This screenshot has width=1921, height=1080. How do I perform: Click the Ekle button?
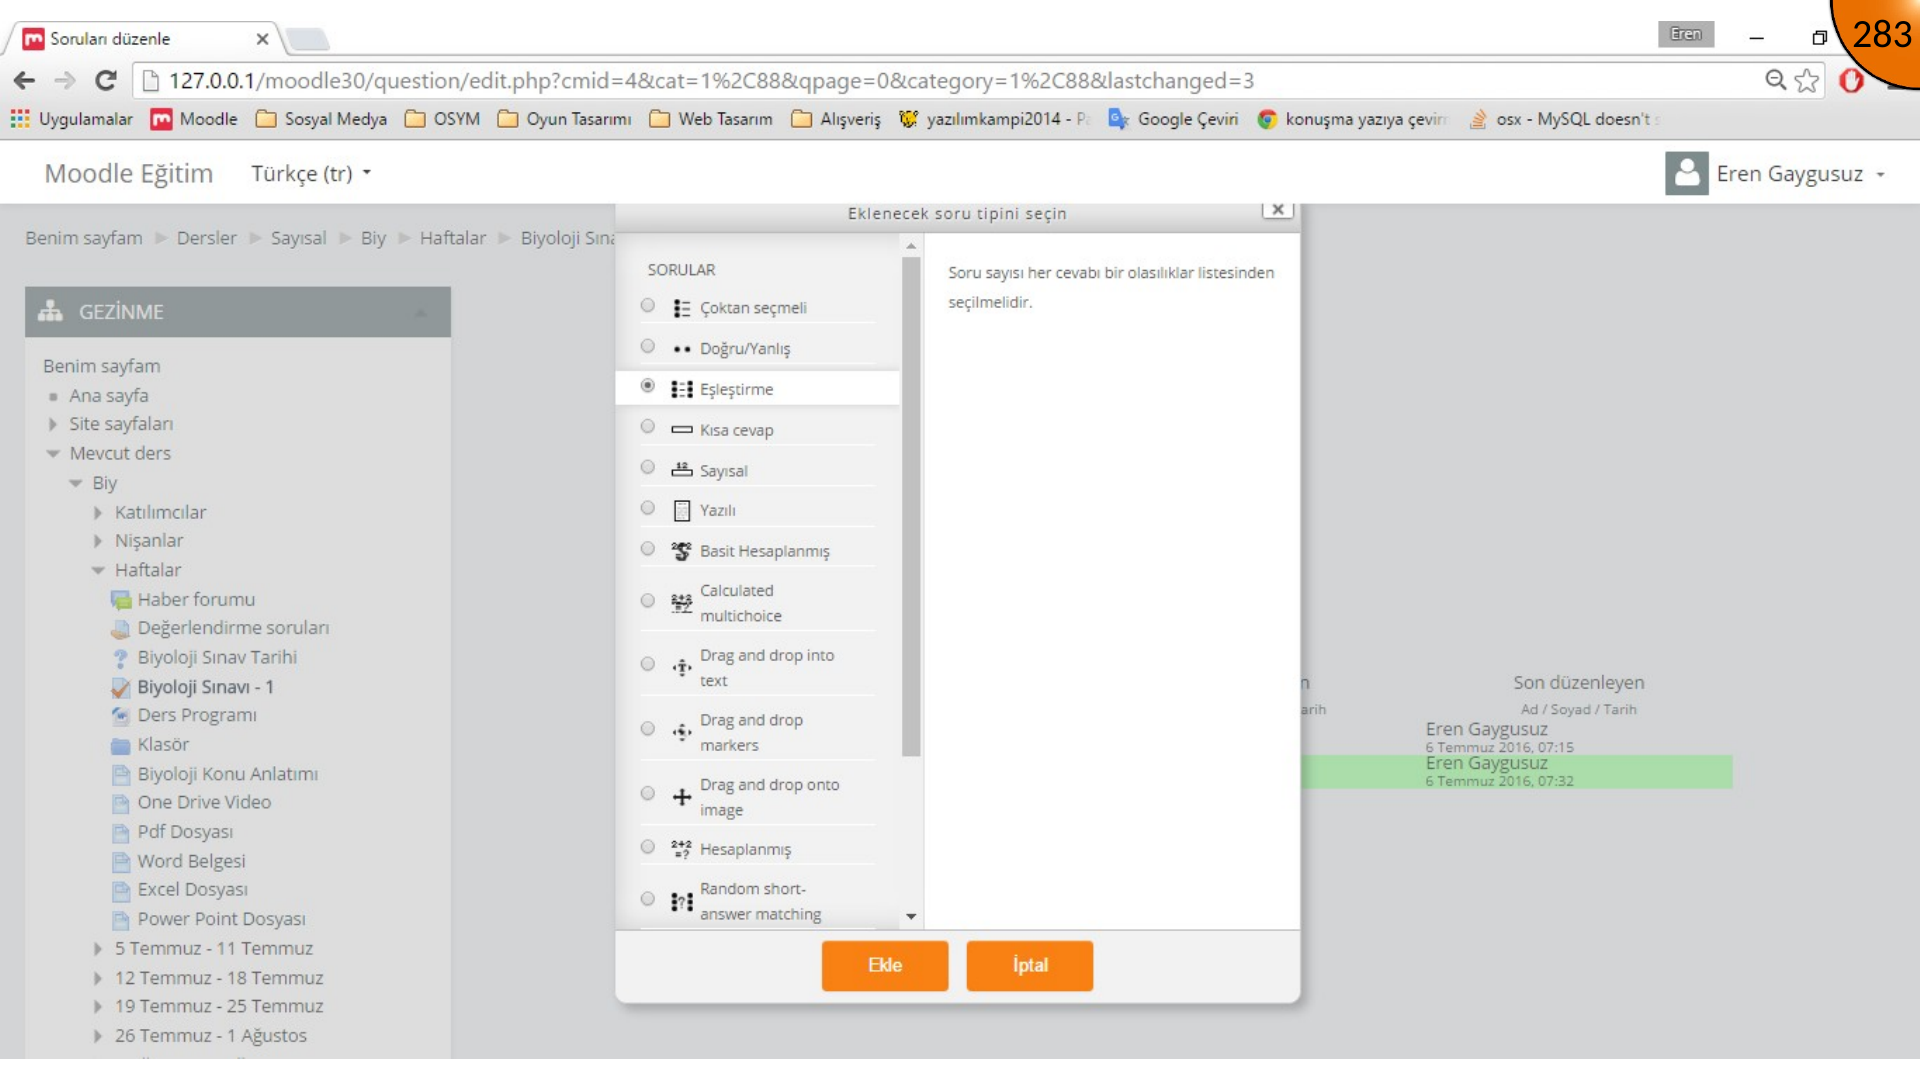pyautogui.click(x=885, y=966)
